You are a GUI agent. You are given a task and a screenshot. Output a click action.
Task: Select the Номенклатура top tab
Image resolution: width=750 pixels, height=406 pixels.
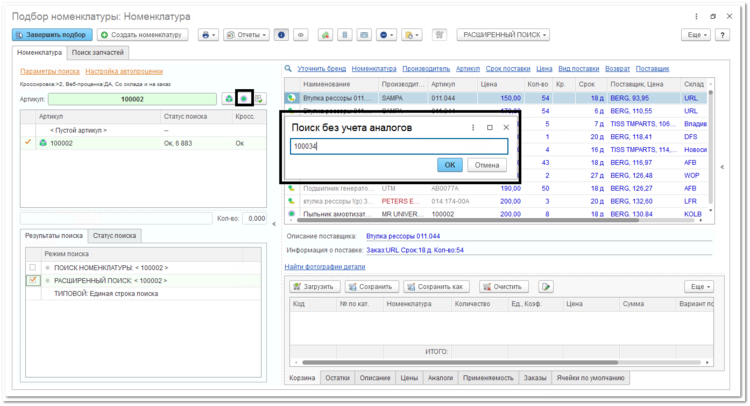40,53
